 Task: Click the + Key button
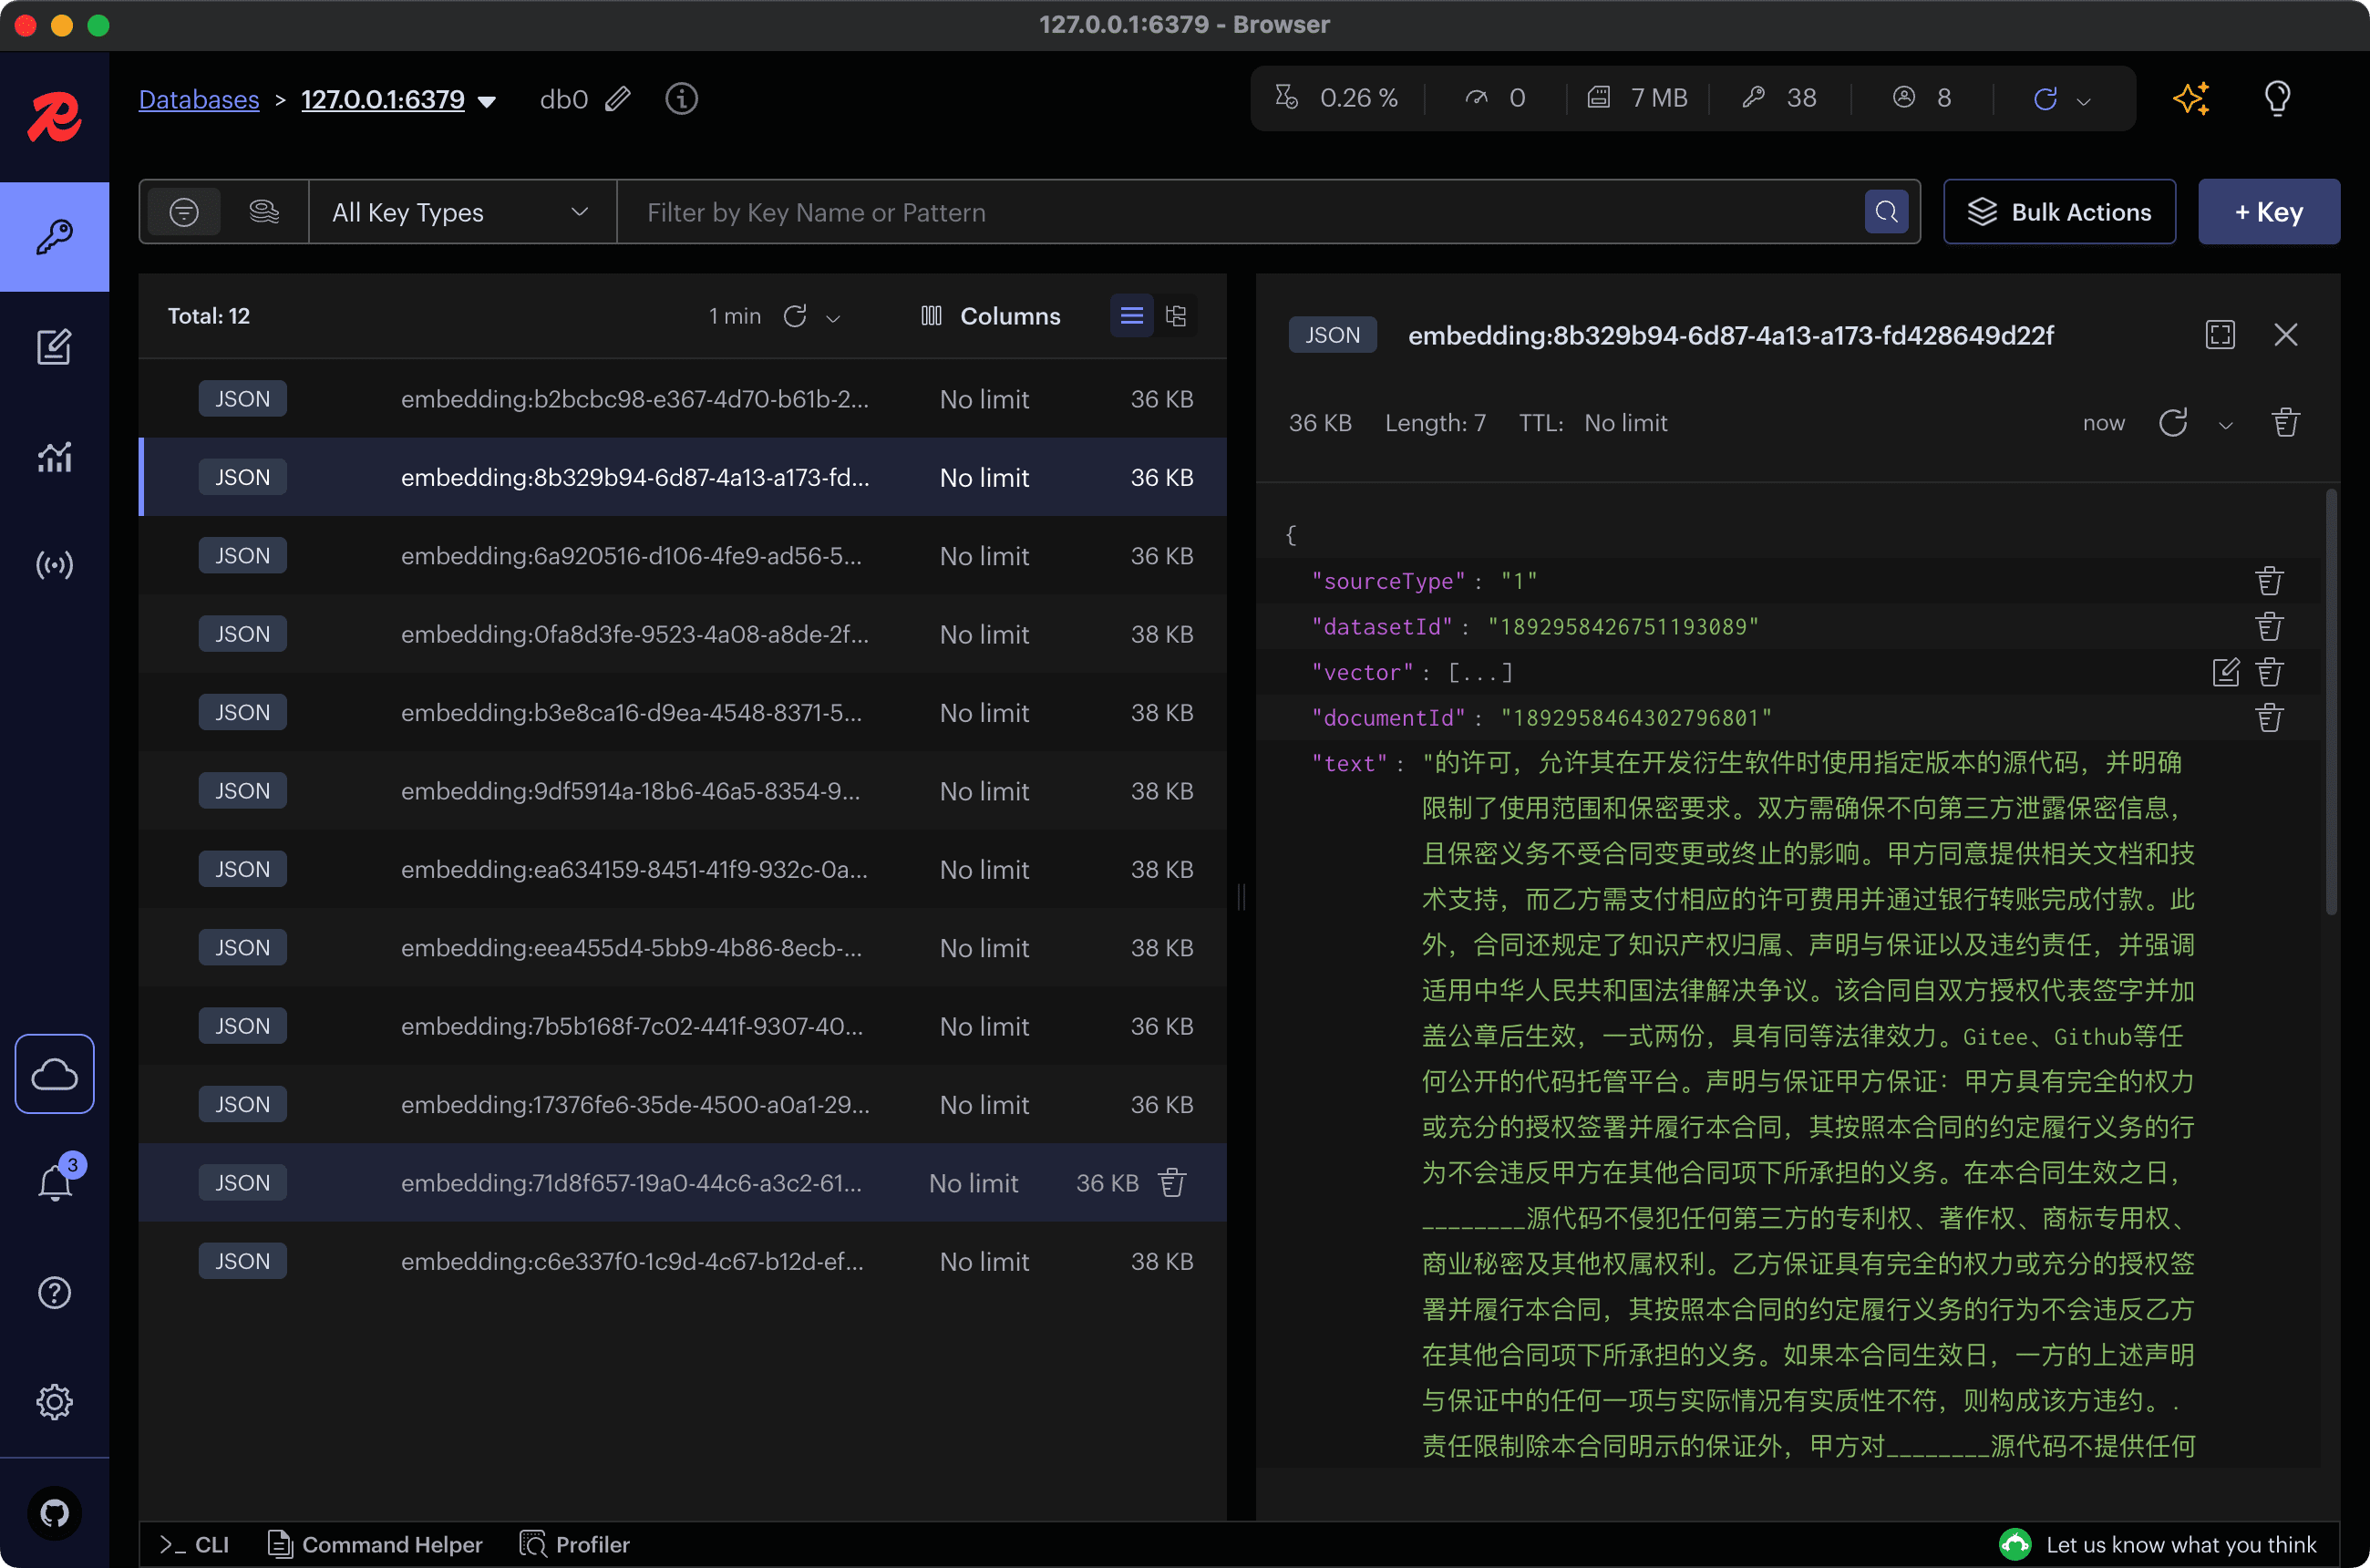pyautogui.click(x=2269, y=212)
